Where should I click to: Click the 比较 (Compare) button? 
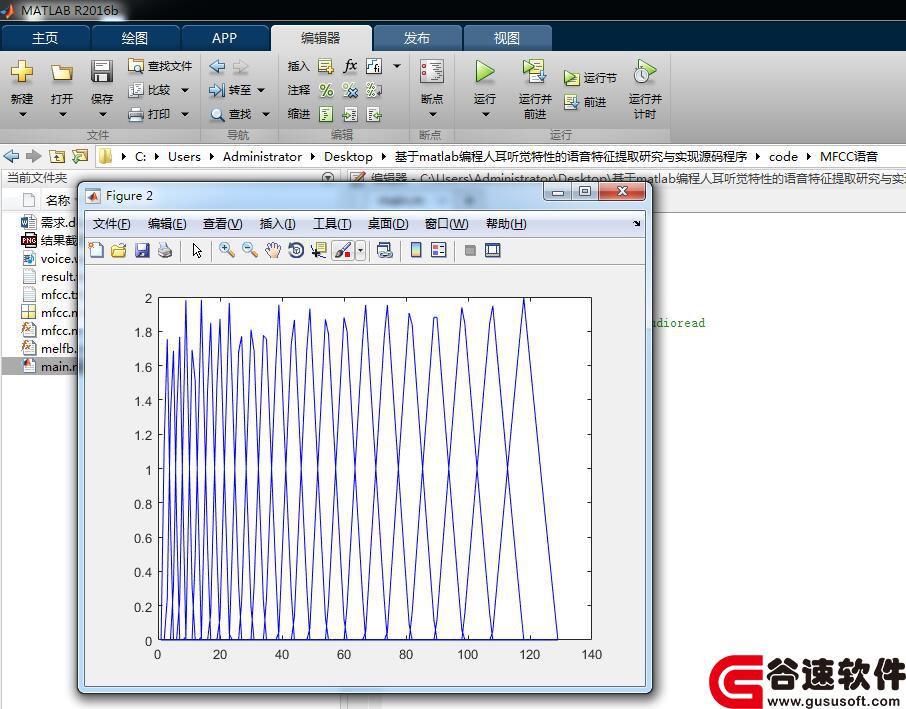point(150,90)
